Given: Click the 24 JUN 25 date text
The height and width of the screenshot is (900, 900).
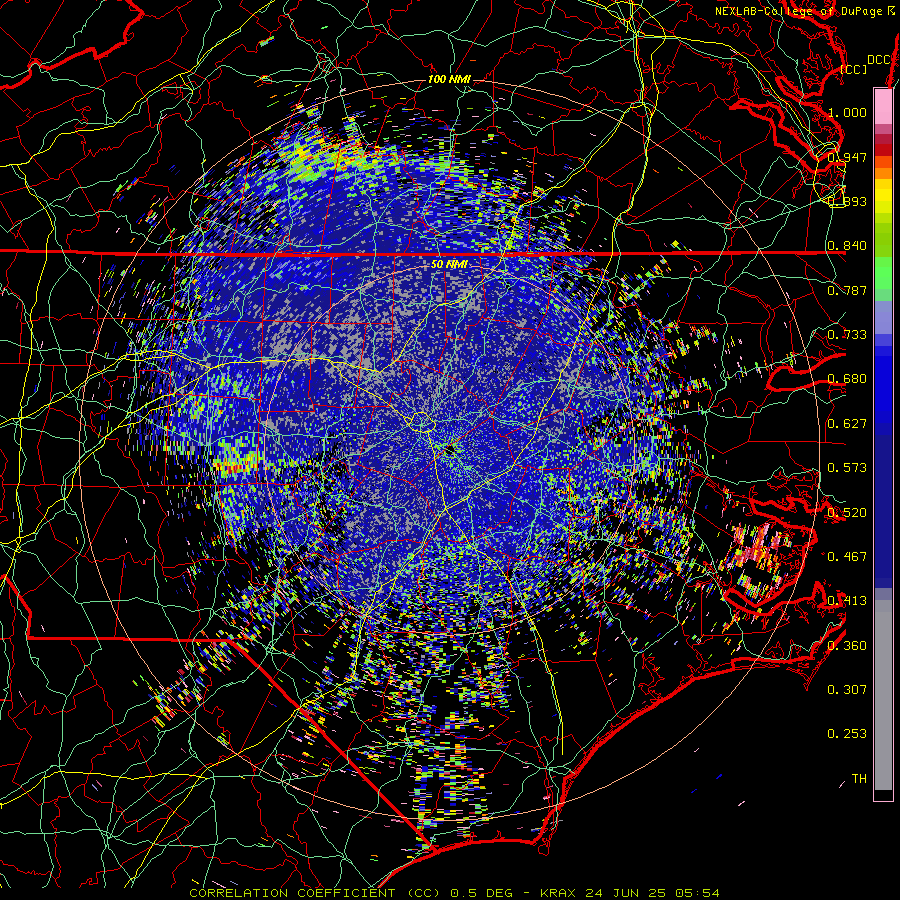Looking at the screenshot, I should point(624,893).
